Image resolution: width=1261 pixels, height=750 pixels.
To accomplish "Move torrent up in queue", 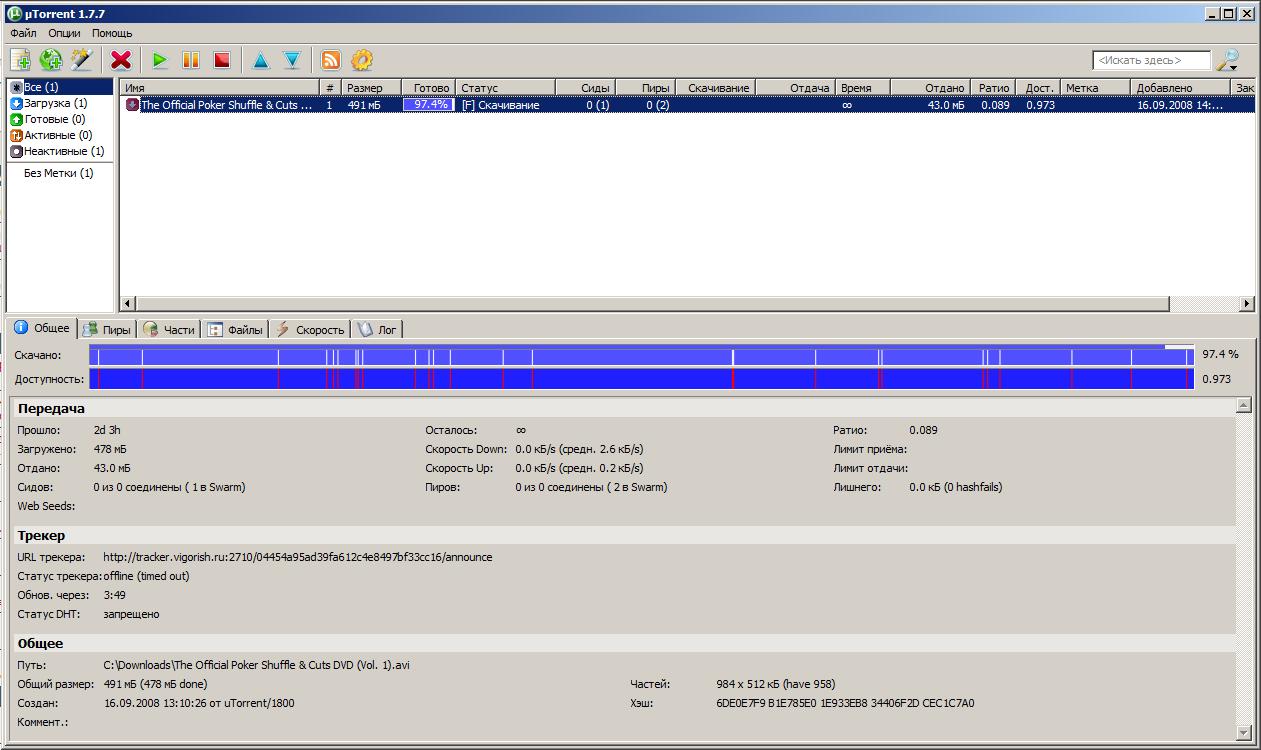I will [261, 60].
